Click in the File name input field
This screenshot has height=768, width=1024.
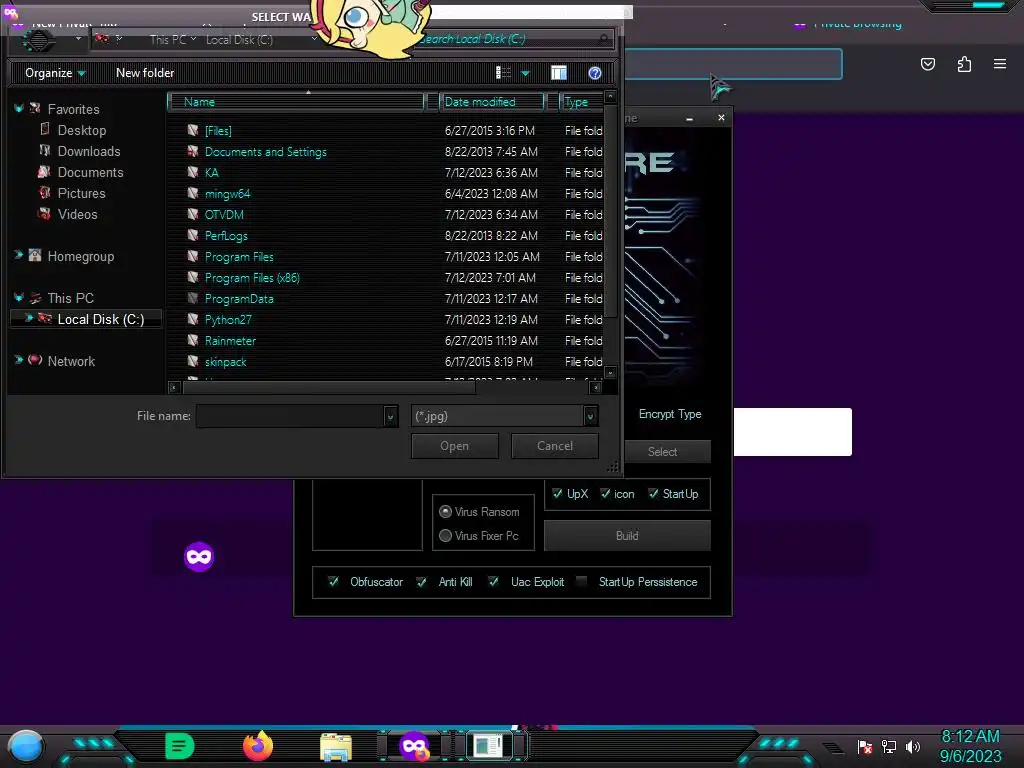[x=290, y=416]
